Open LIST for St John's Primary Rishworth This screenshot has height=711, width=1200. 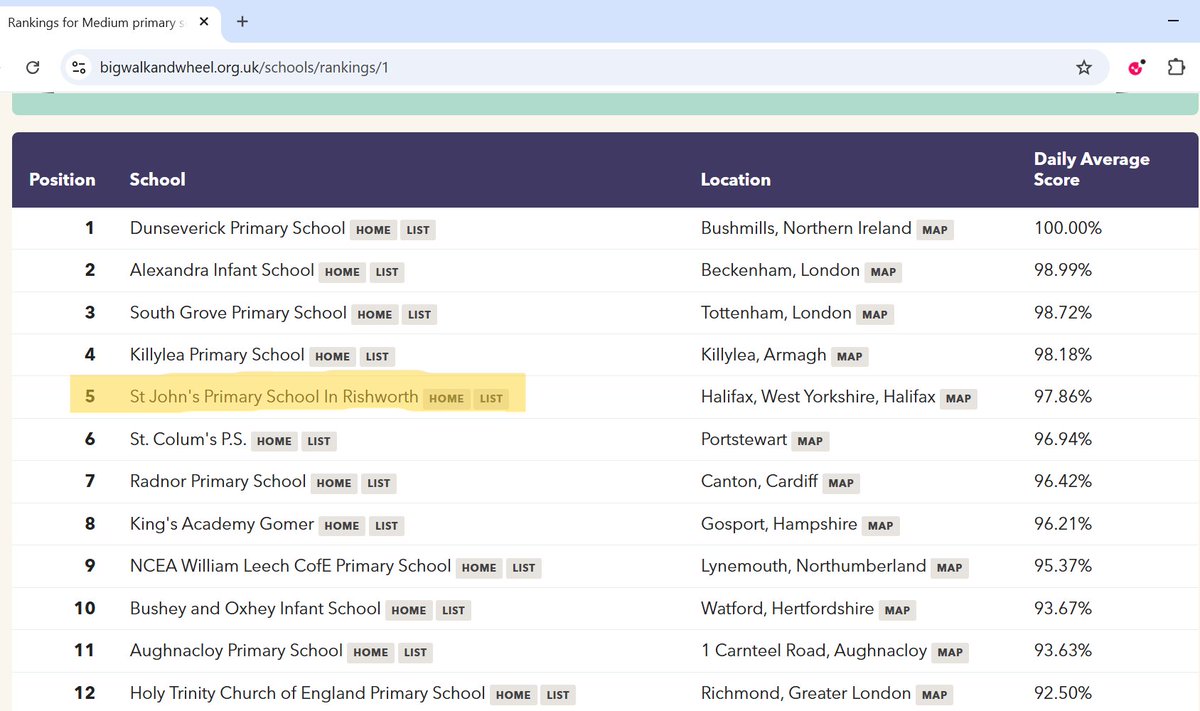491,398
